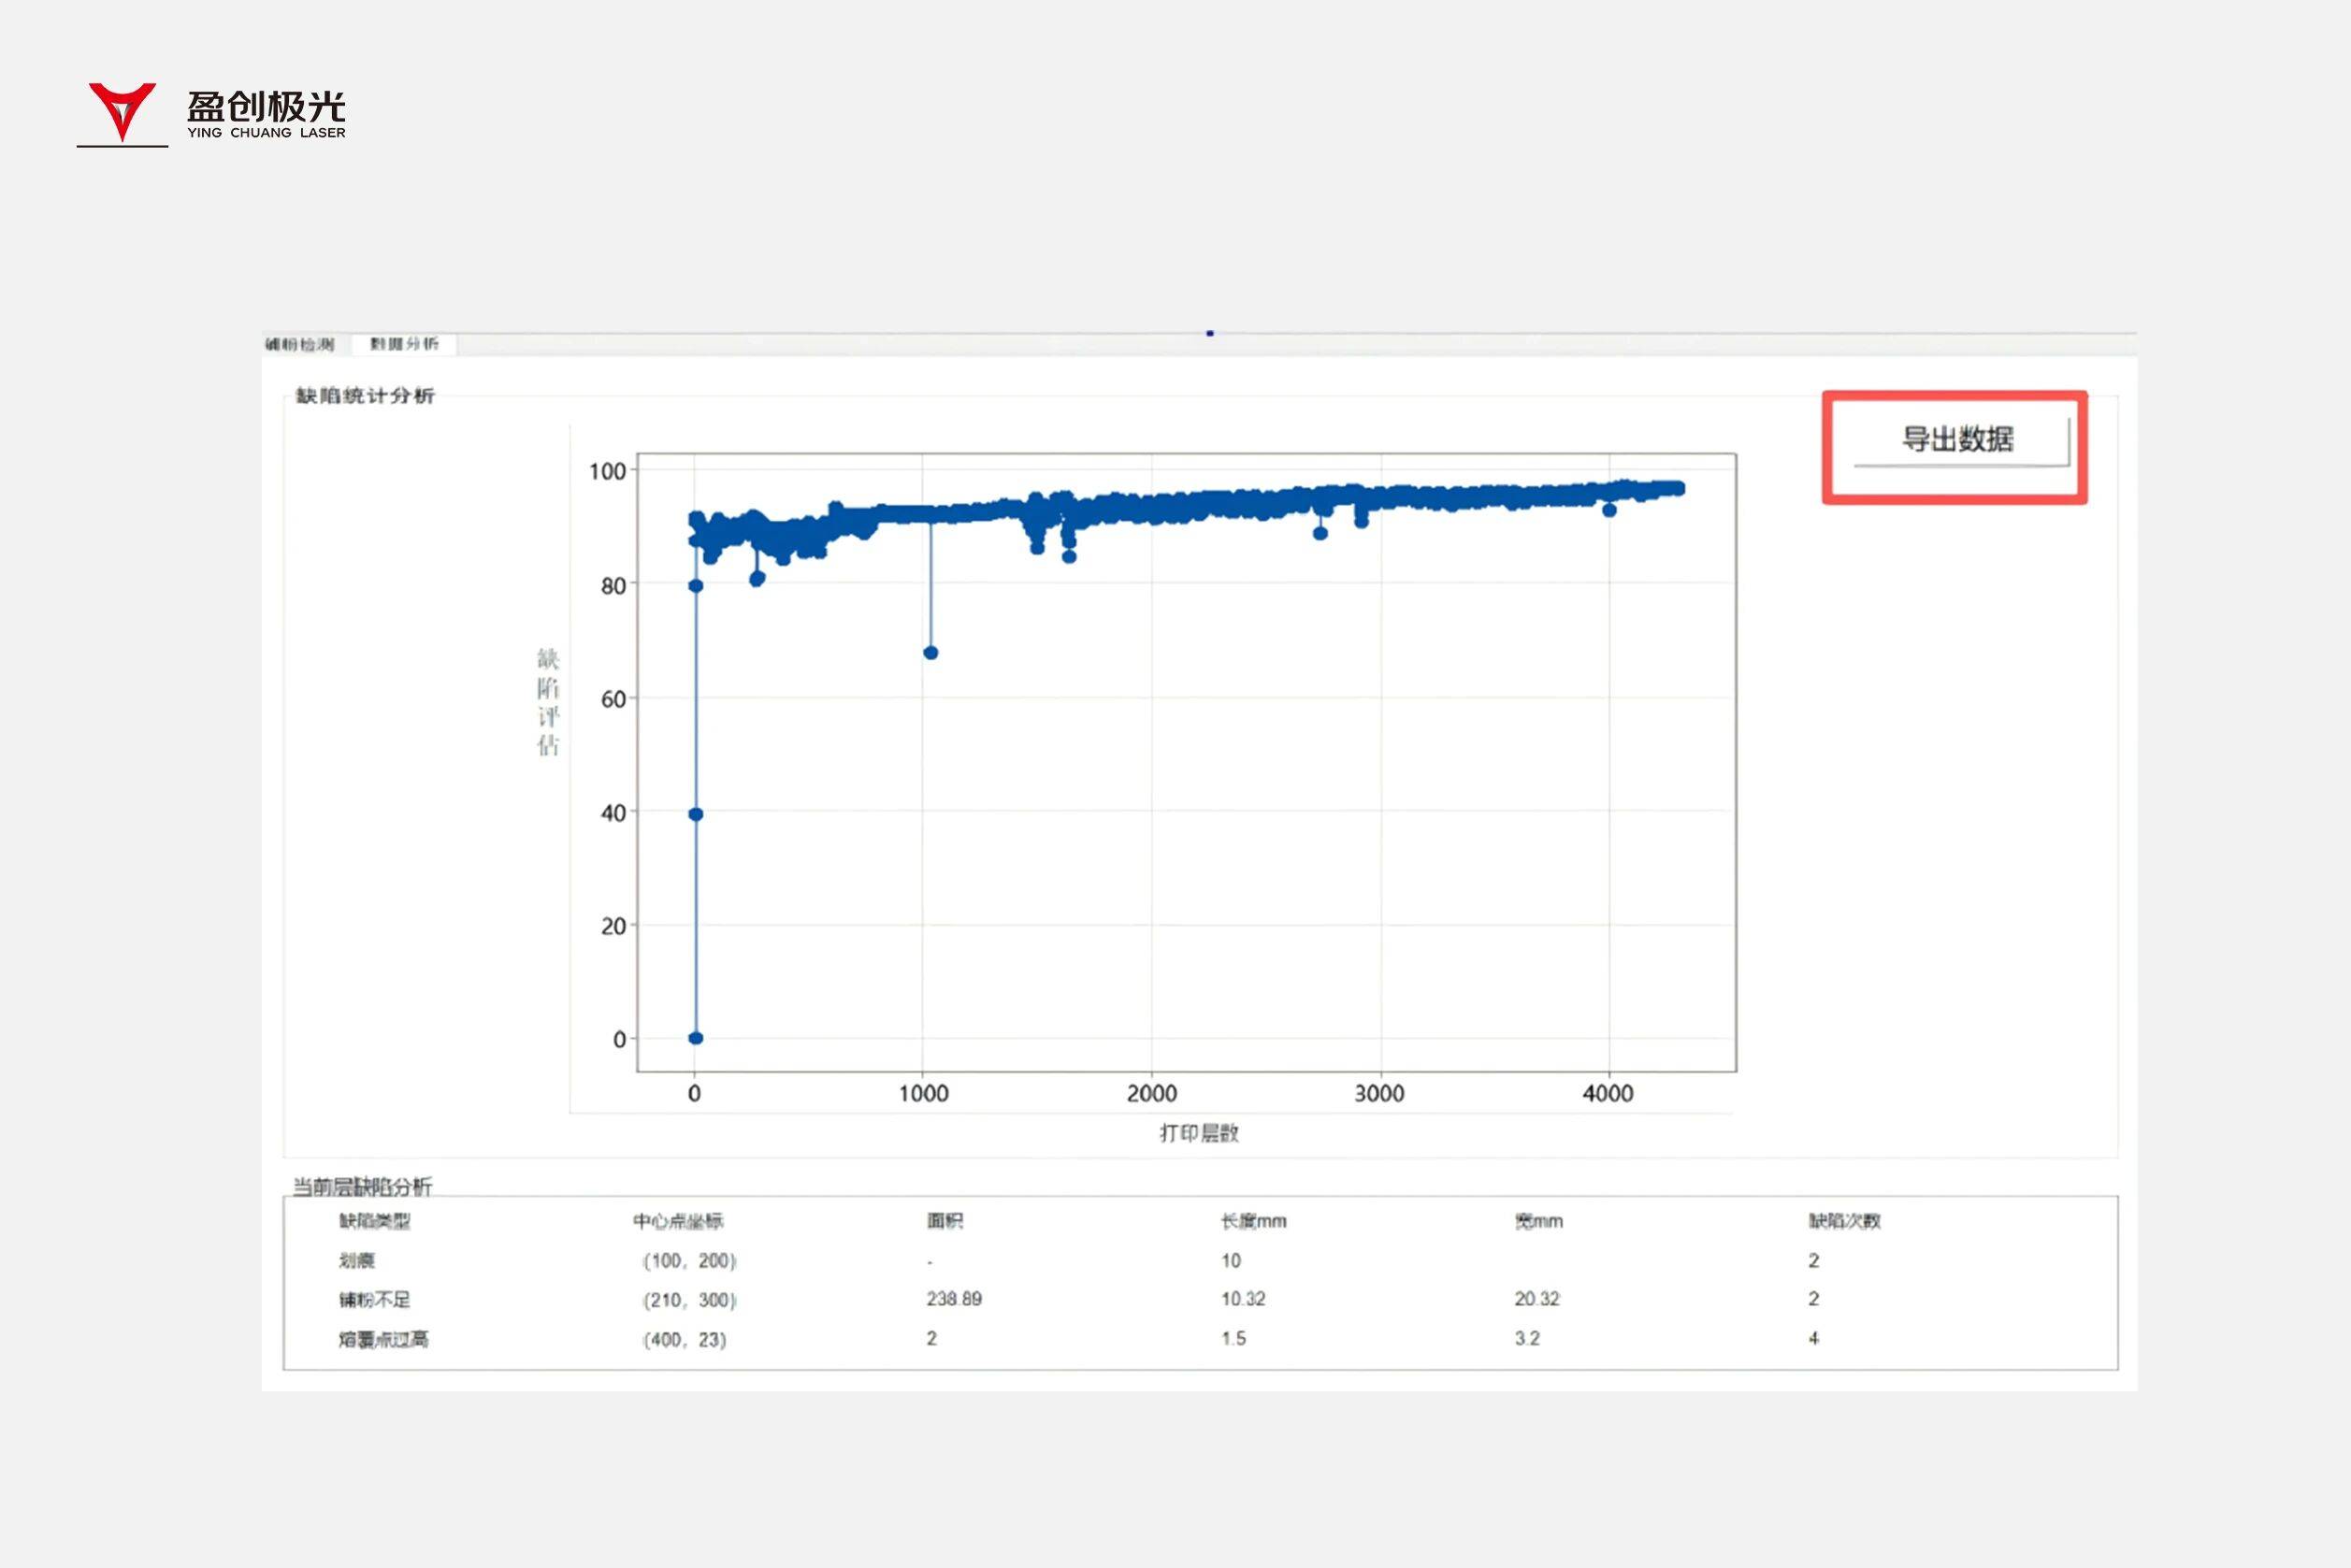Click the outlier point near layer 1000
The height and width of the screenshot is (1568, 2351).
930,653
